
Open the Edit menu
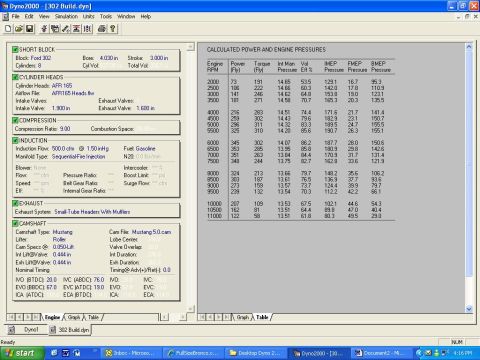[29, 16]
